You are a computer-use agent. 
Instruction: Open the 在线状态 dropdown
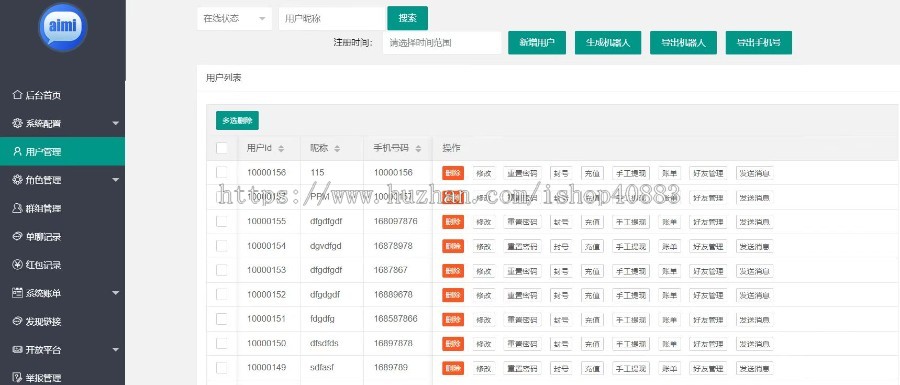click(234, 18)
